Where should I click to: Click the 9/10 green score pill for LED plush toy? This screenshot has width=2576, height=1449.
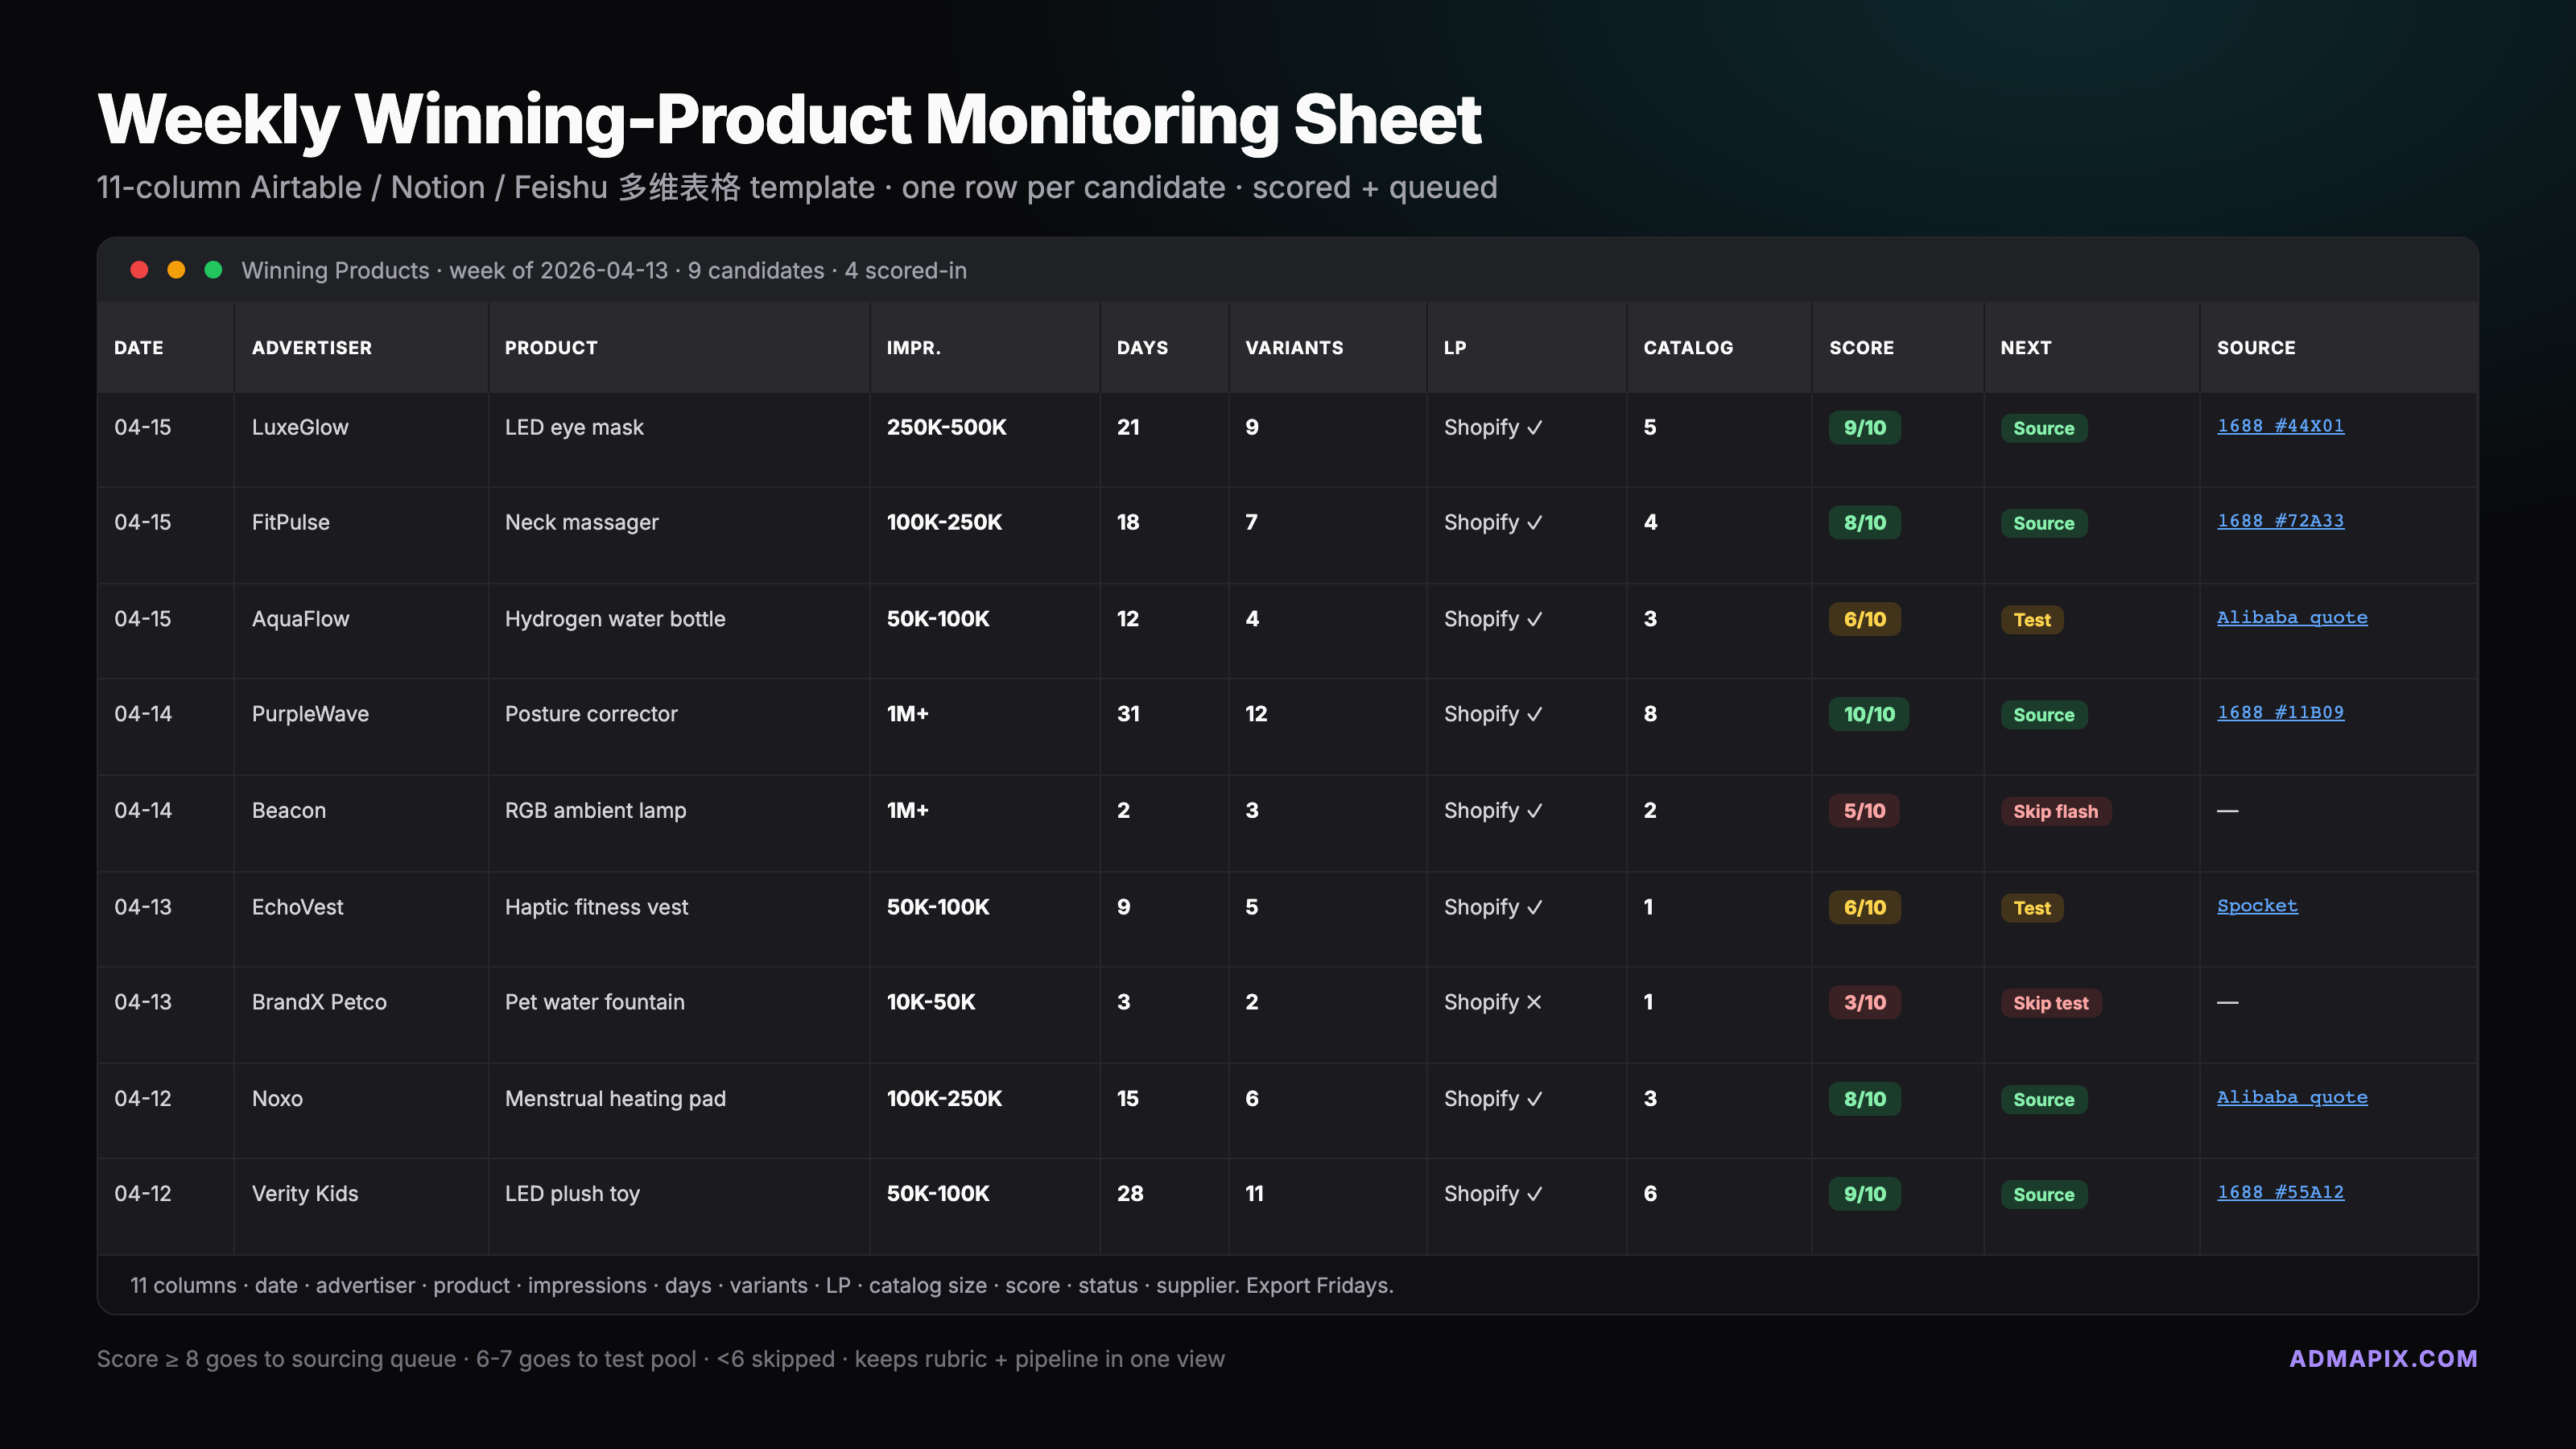point(1864,1193)
